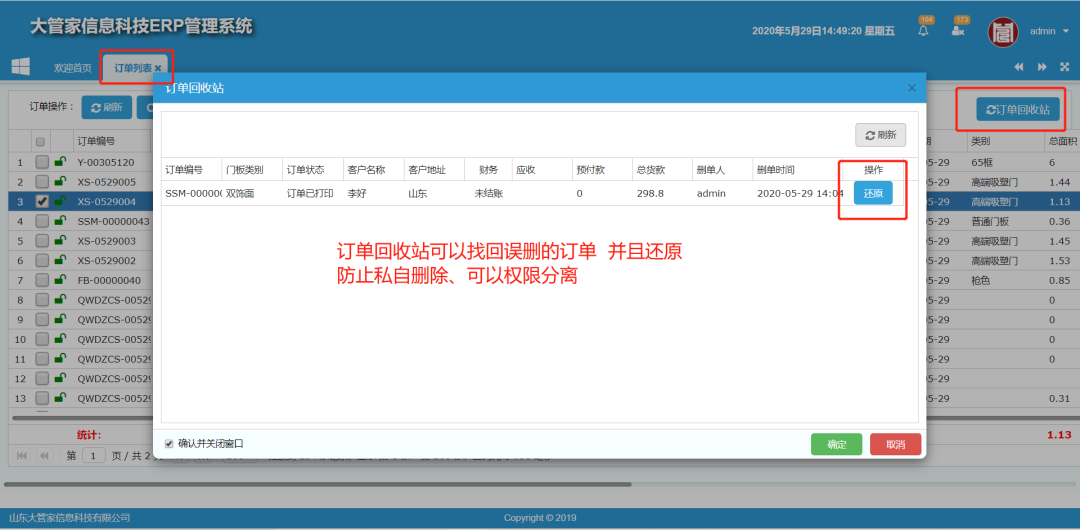Uncheck the 确认并关闭窗口 checkbox
The width and height of the screenshot is (1080, 530).
point(169,443)
